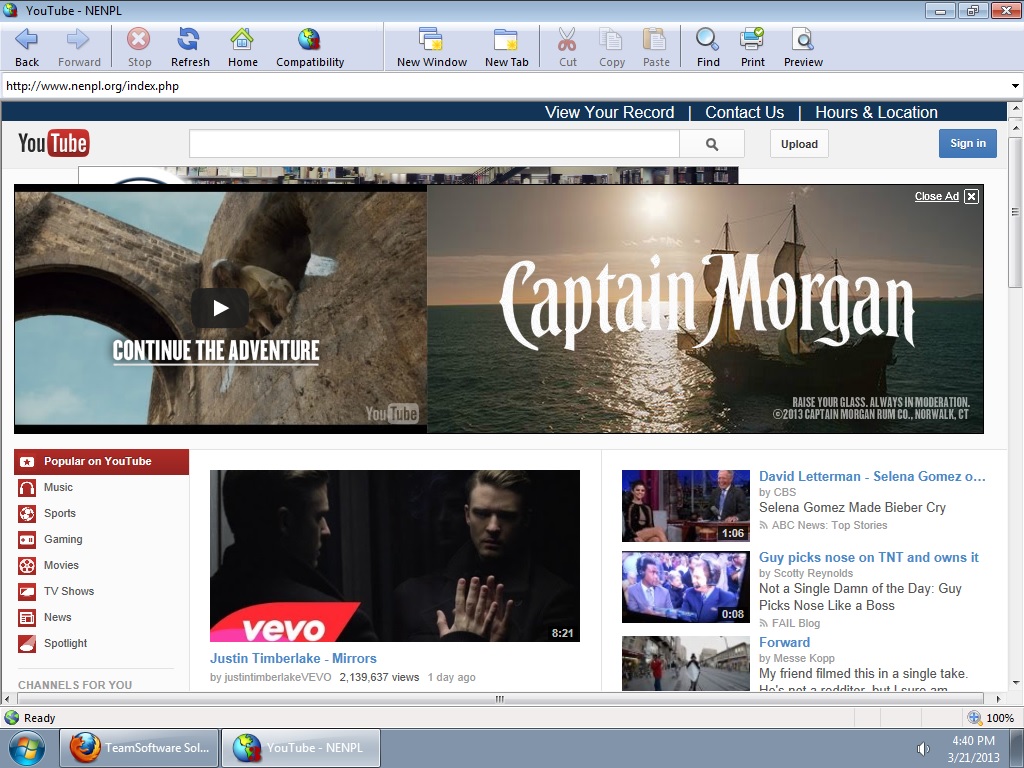
Task: Click the Movies film reel icon
Action: coord(27,566)
